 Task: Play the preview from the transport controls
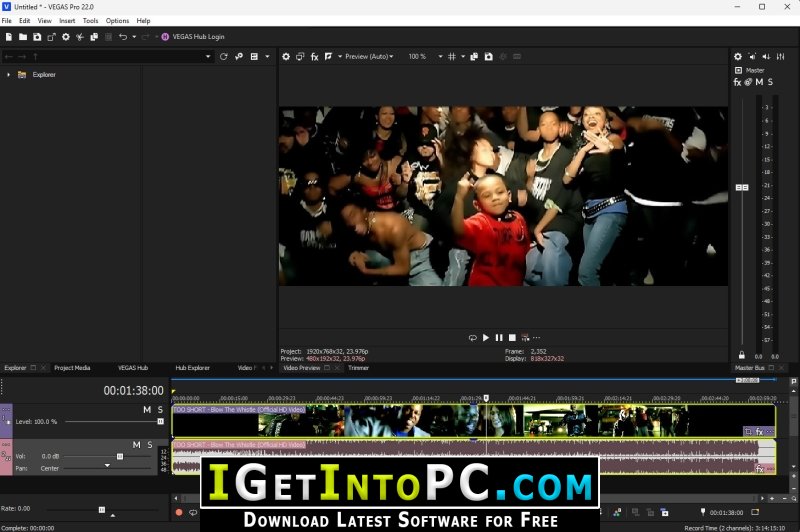coord(486,338)
